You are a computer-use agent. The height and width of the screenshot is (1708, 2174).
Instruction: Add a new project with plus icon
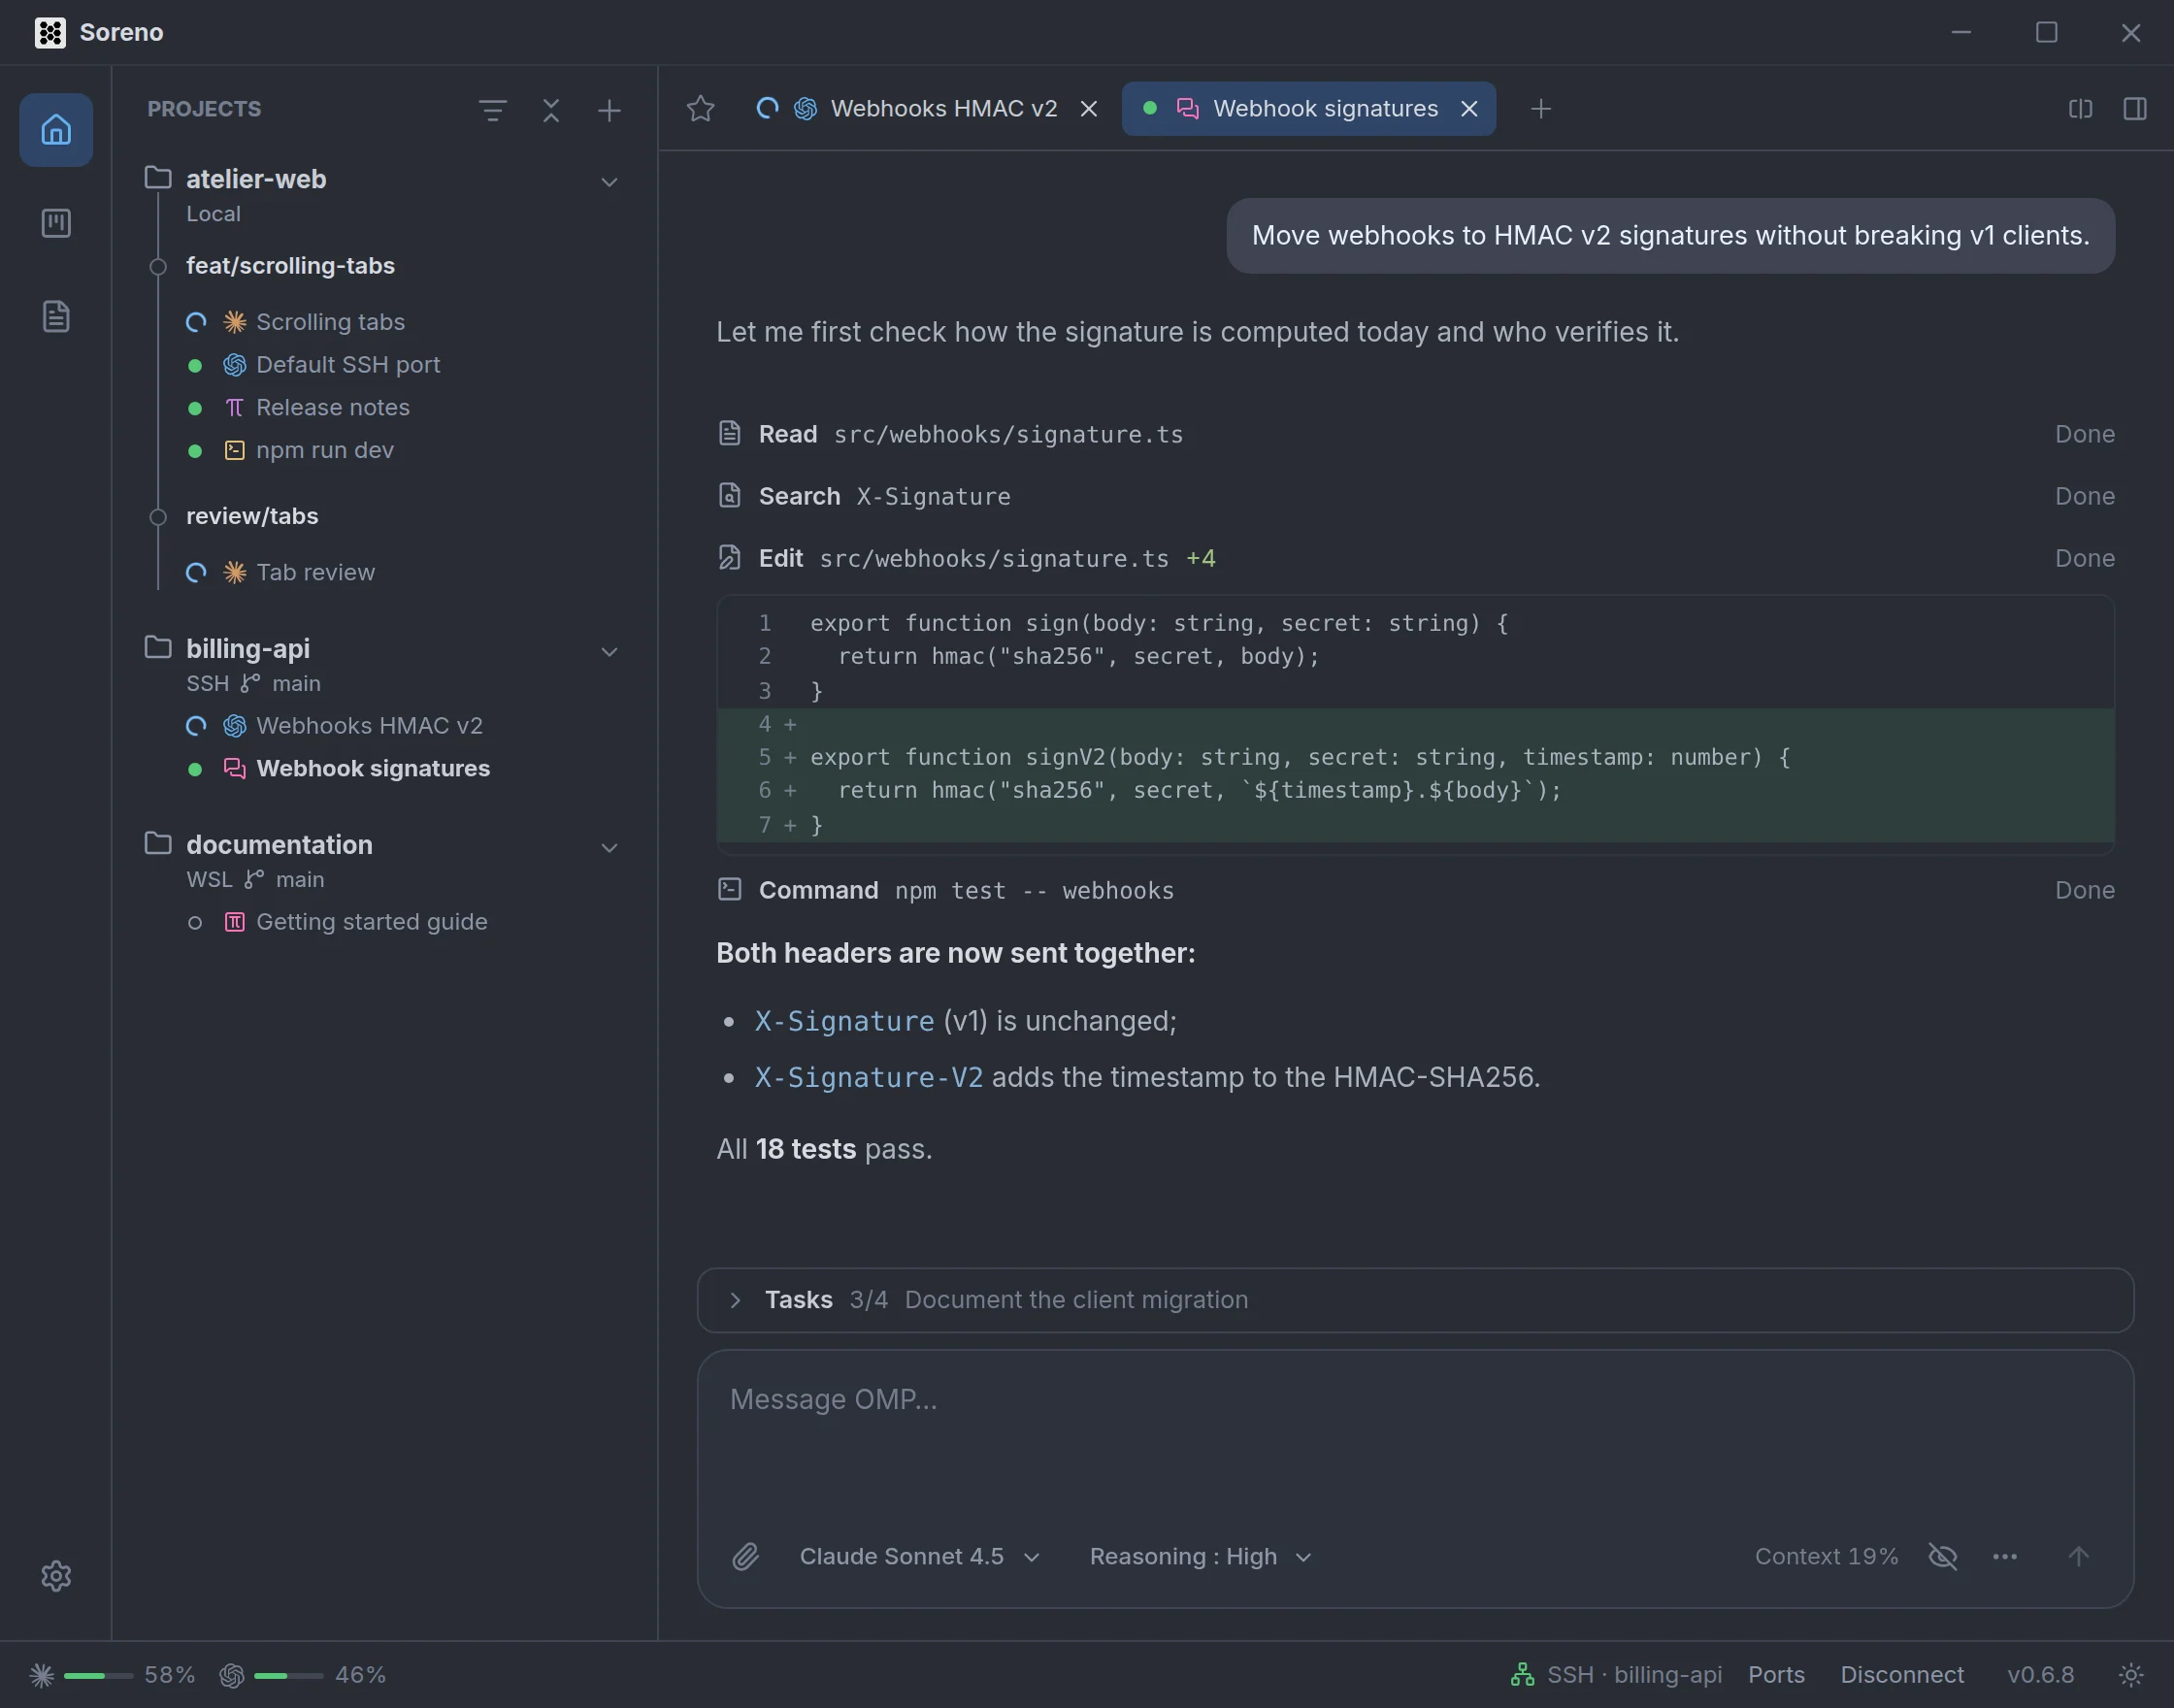click(x=609, y=110)
